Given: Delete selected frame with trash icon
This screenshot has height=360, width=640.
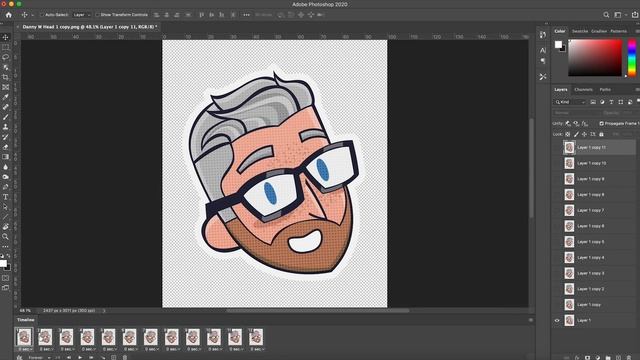Looking at the screenshot, I should (x=125, y=358).
